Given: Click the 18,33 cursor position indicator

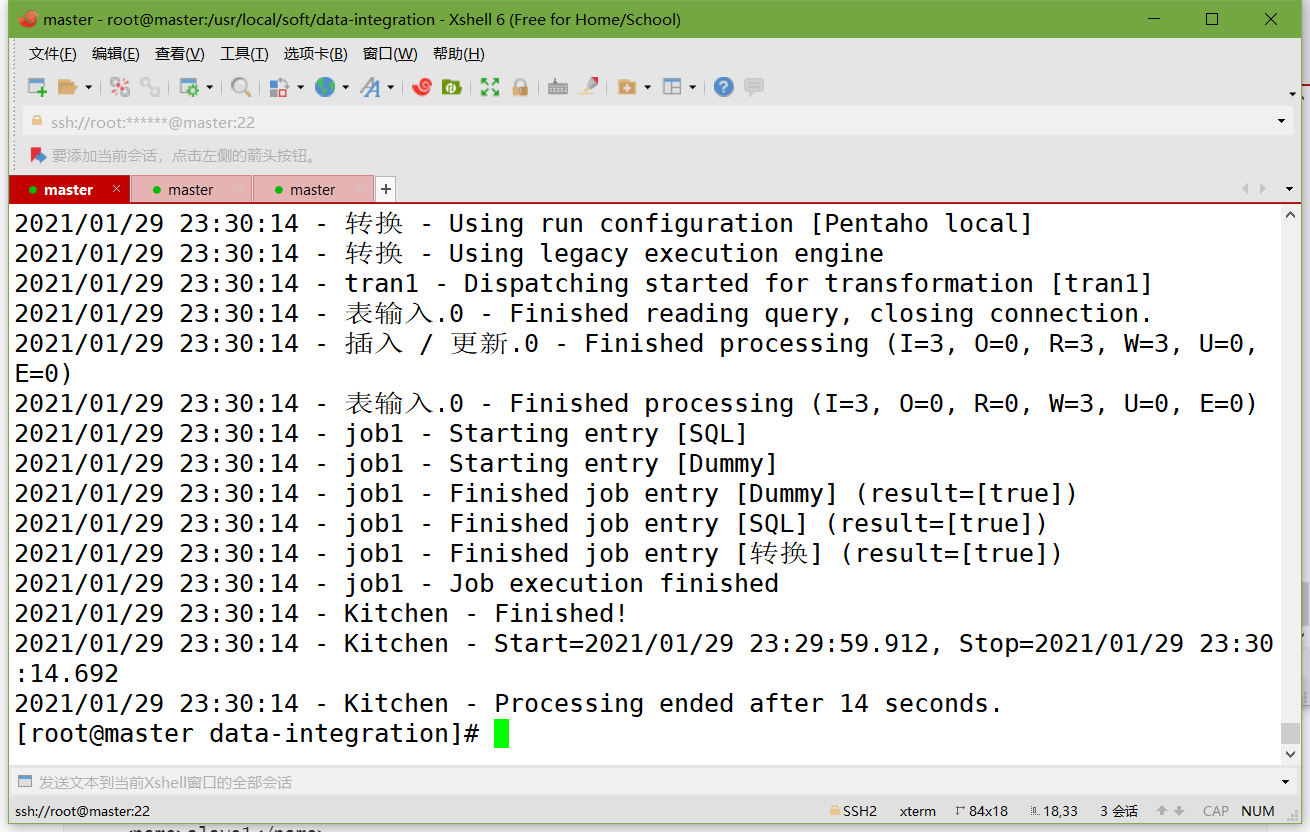Looking at the screenshot, I should tap(1054, 811).
